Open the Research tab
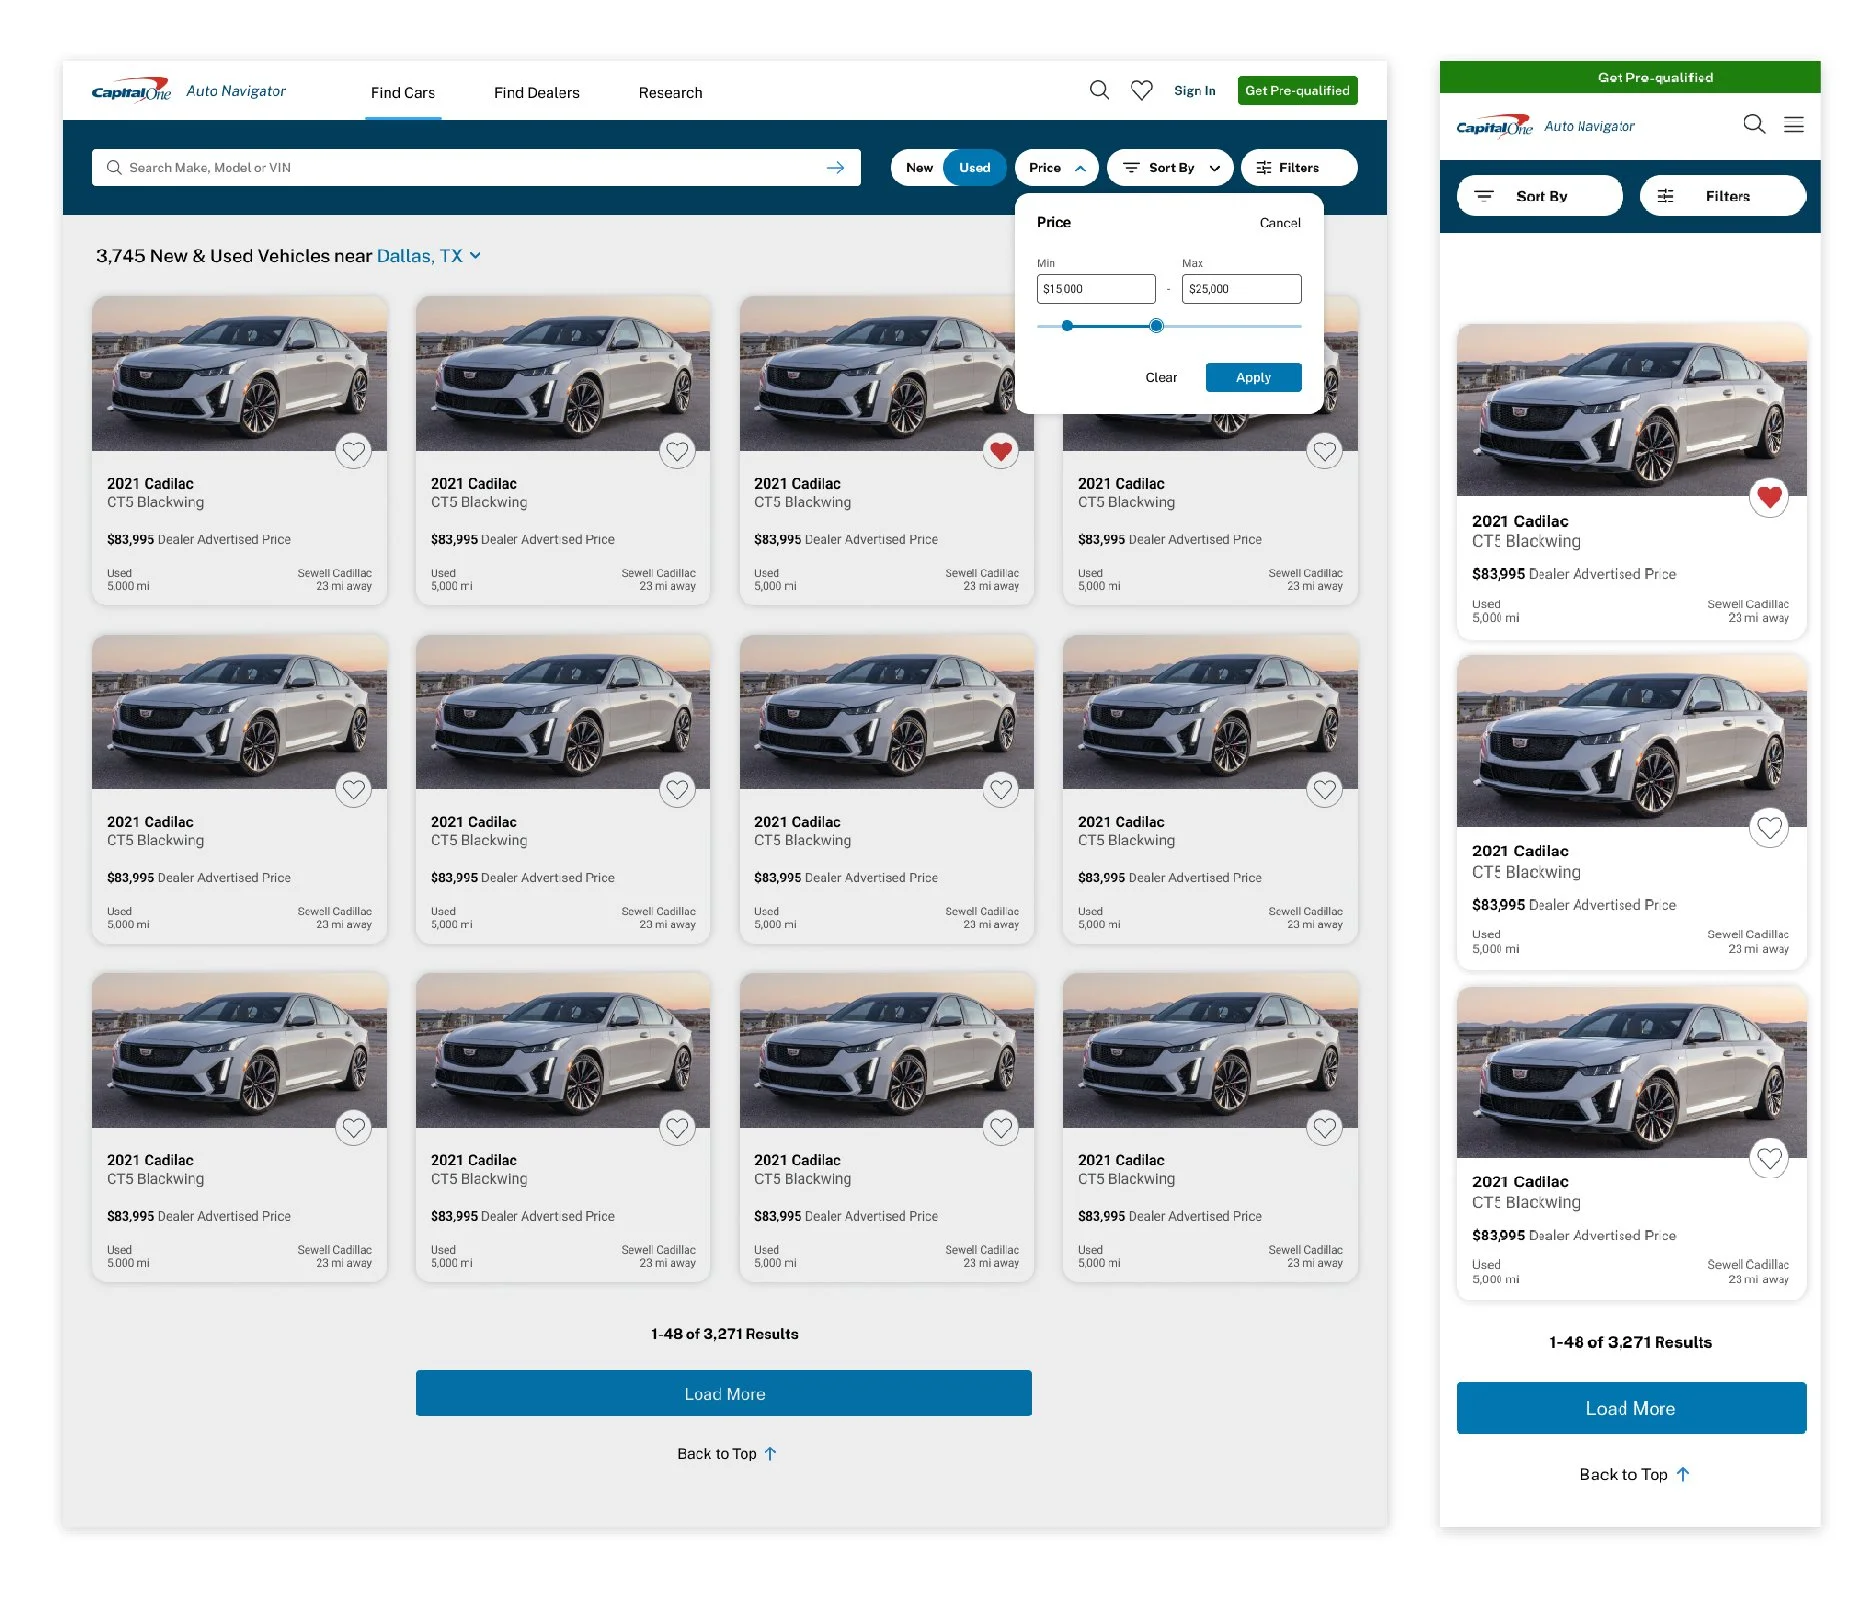The image size is (1874, 1601). coord(670,93)
